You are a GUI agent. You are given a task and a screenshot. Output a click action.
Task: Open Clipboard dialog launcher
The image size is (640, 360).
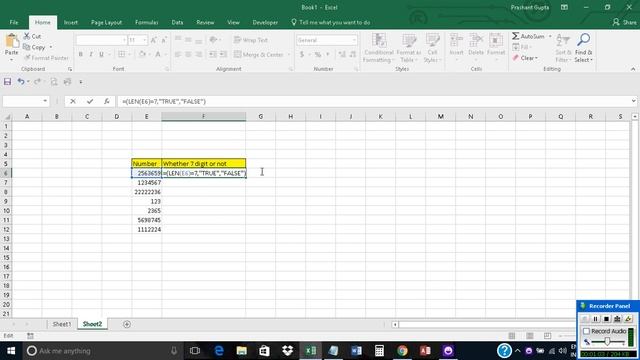point(70,69)
